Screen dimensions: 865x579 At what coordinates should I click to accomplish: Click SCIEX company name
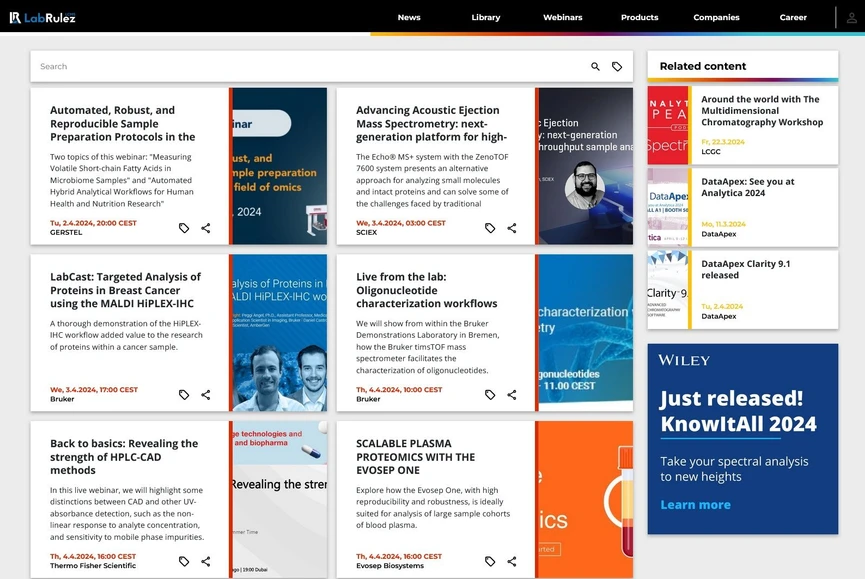366,233
